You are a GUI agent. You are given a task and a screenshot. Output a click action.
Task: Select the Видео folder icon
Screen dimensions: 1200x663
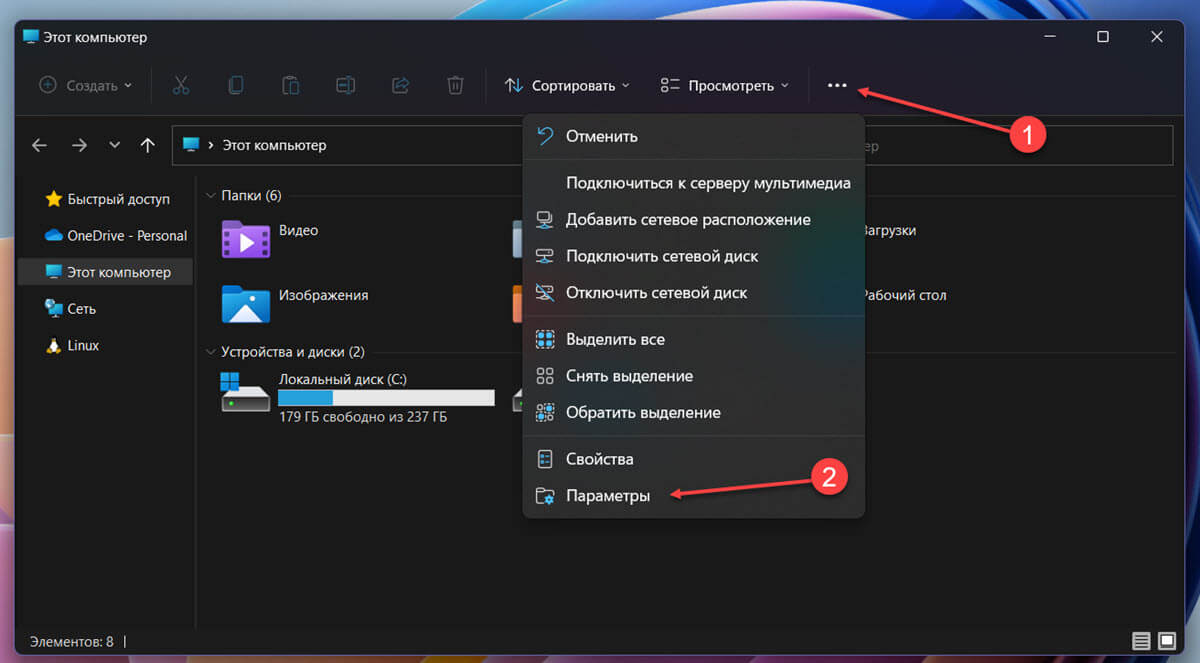pyautogui.click(x=245, y=240)
